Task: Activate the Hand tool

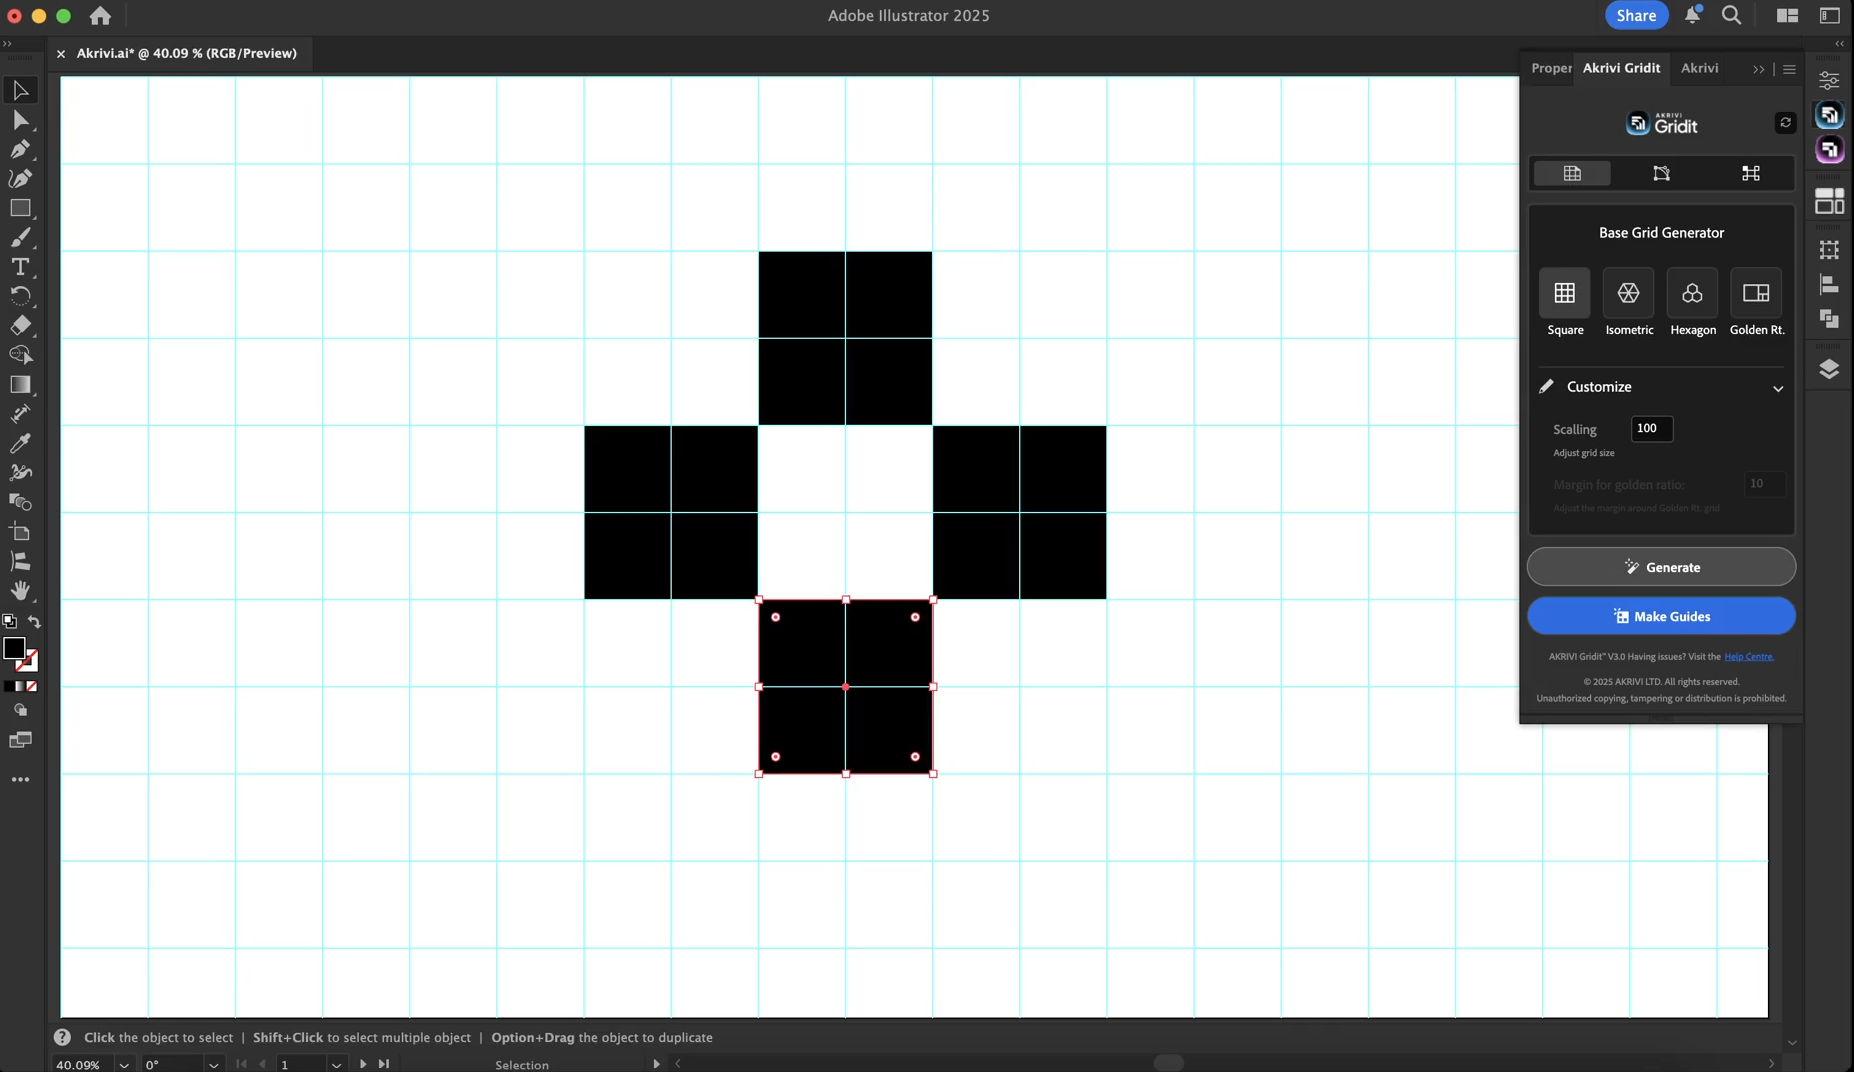Action: pyautogui.click(x=20, y=591)
